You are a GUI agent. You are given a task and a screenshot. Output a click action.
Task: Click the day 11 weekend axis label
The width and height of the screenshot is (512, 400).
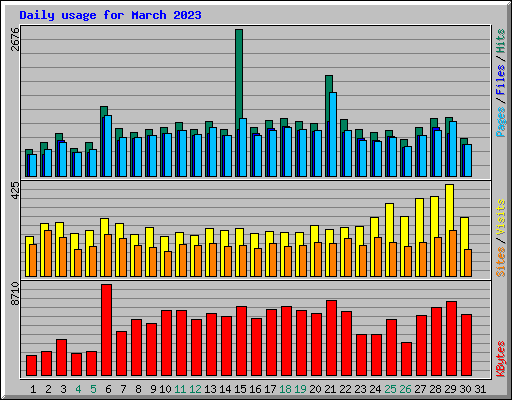(180, 389)
